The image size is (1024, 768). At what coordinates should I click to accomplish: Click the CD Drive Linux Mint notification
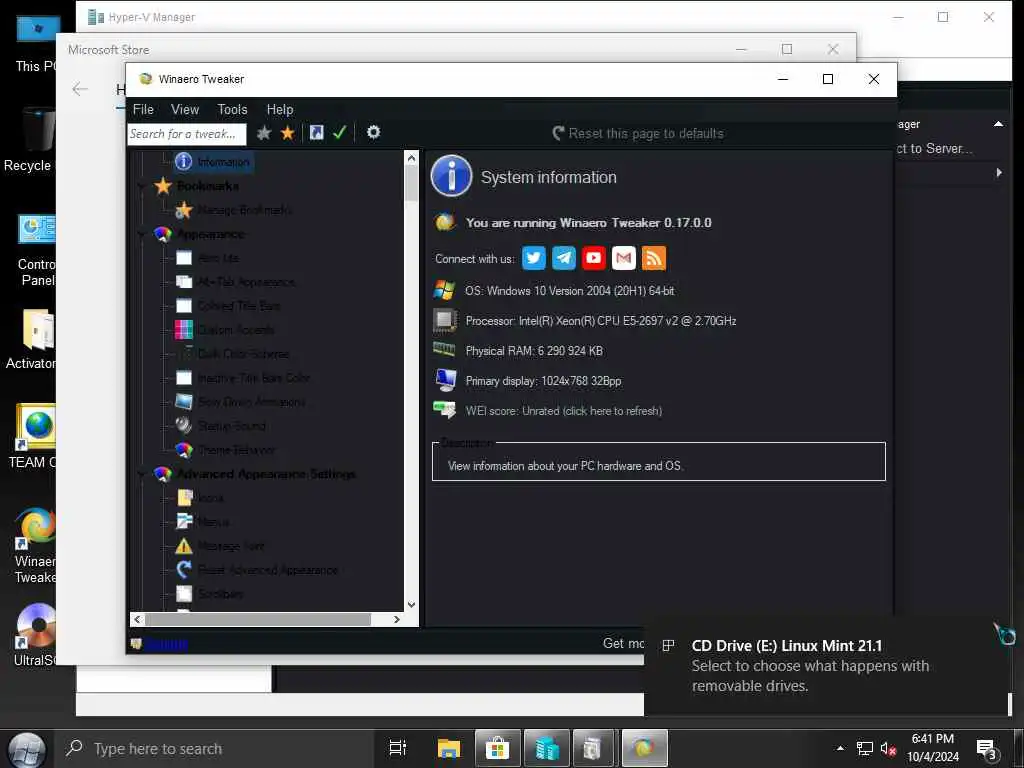[826, 665]
